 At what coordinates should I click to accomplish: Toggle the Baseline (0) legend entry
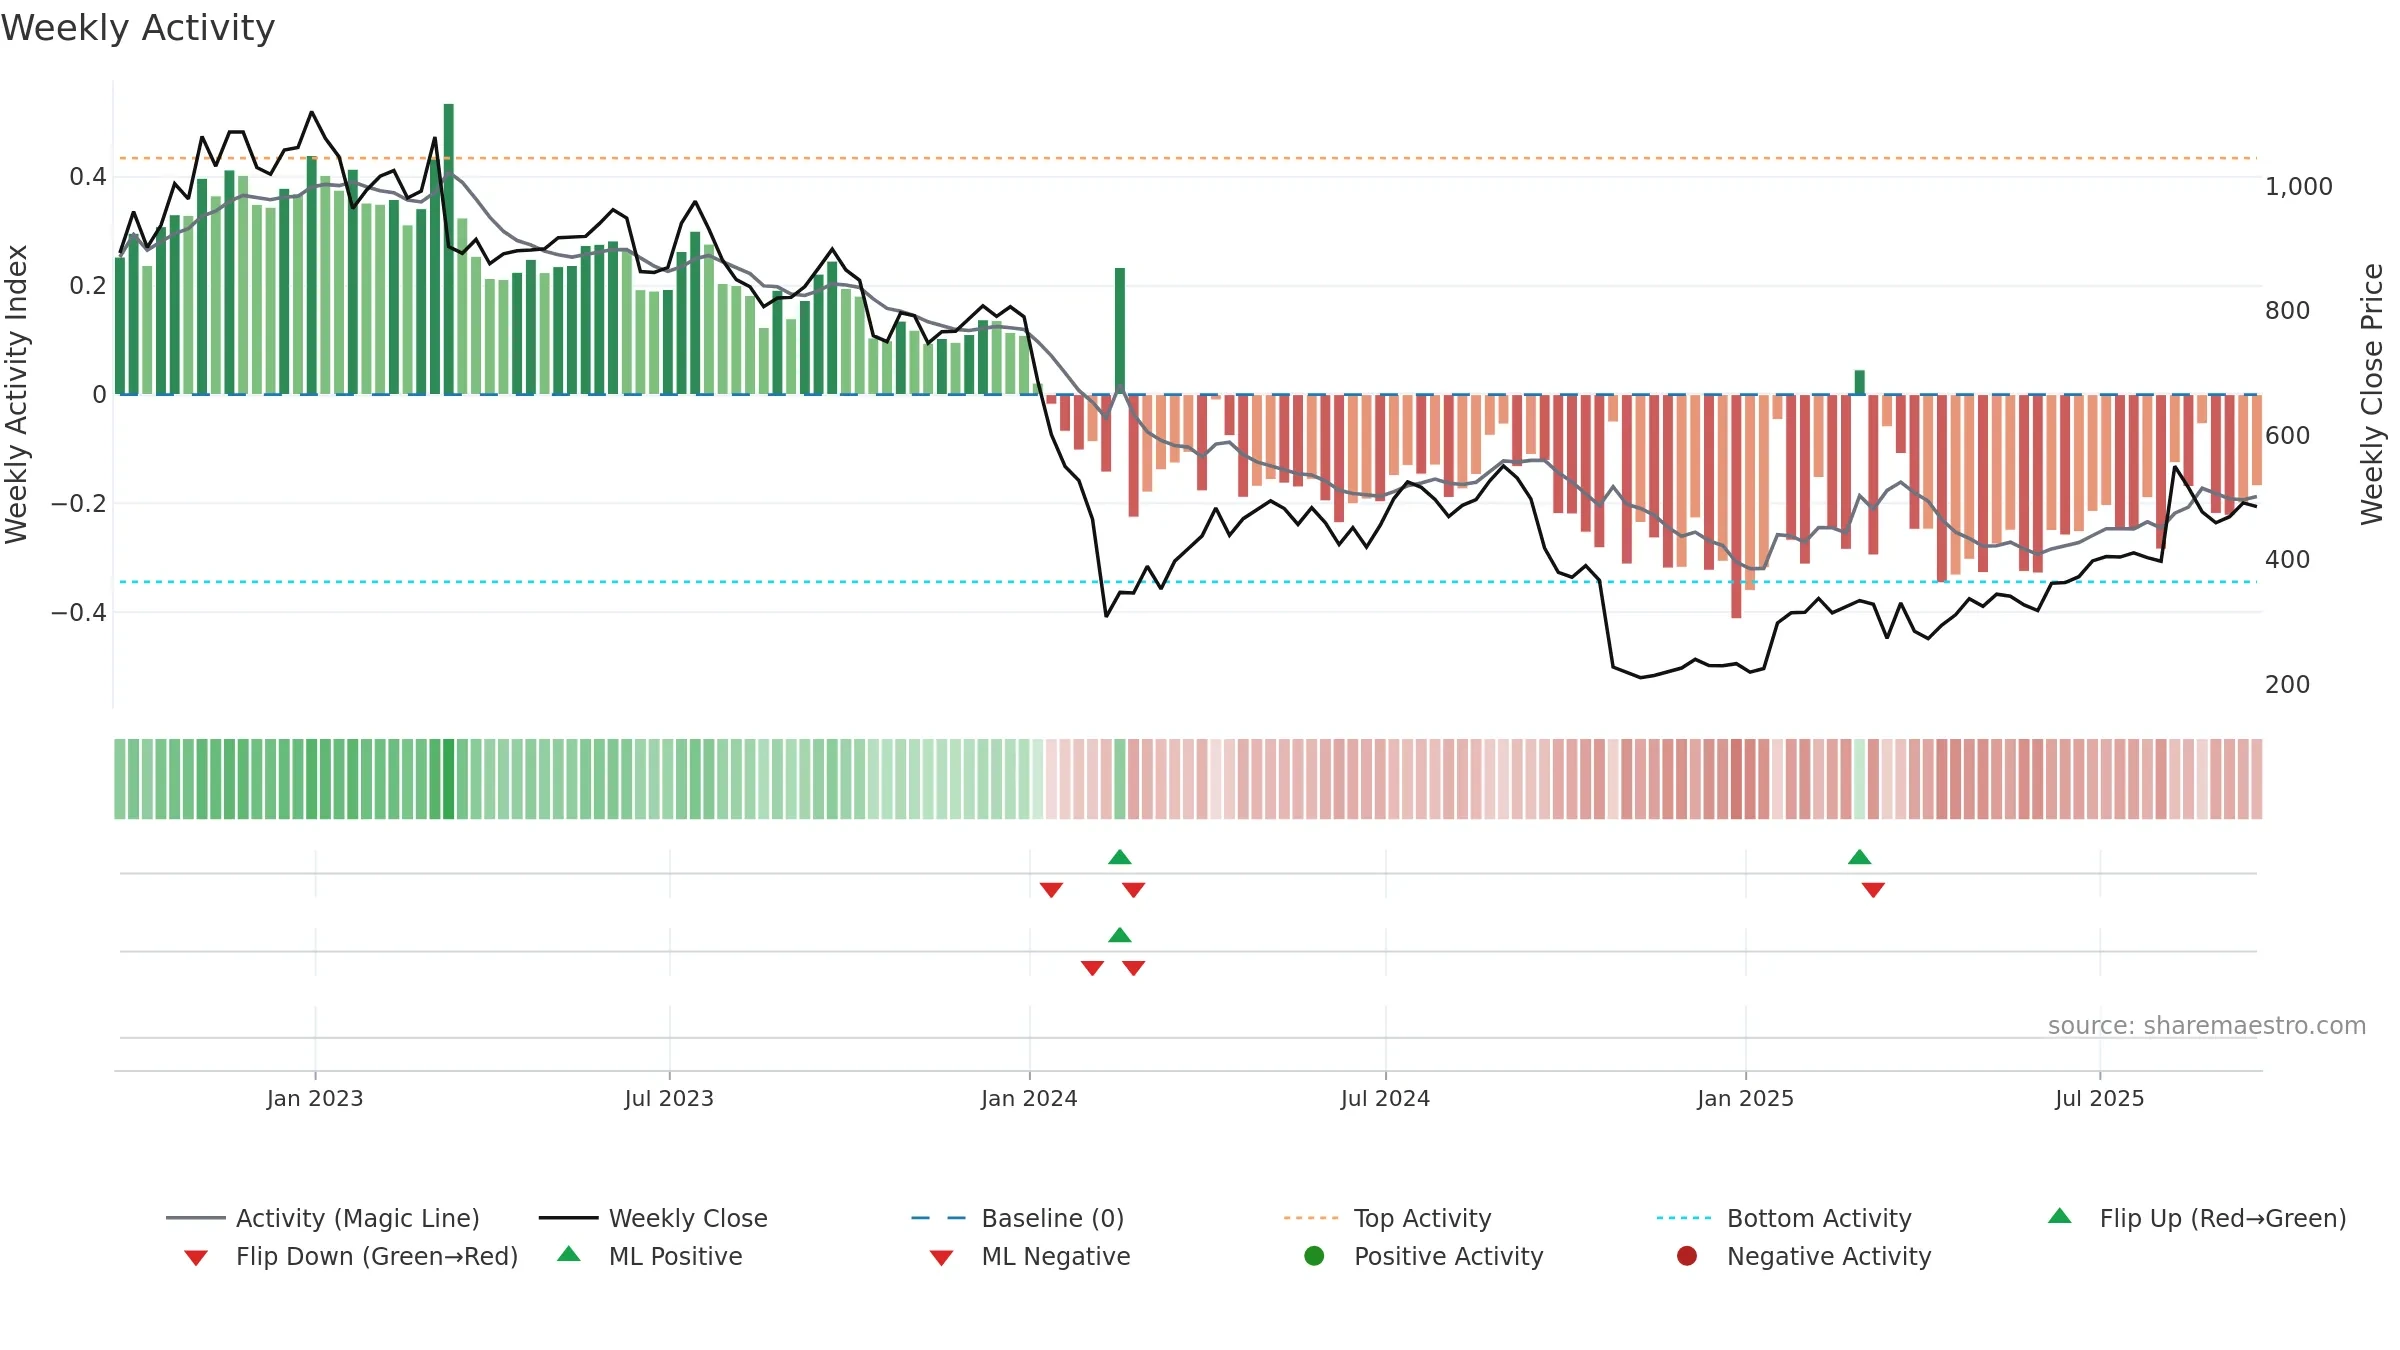pyautogui.click(x=1018, y=1218)
